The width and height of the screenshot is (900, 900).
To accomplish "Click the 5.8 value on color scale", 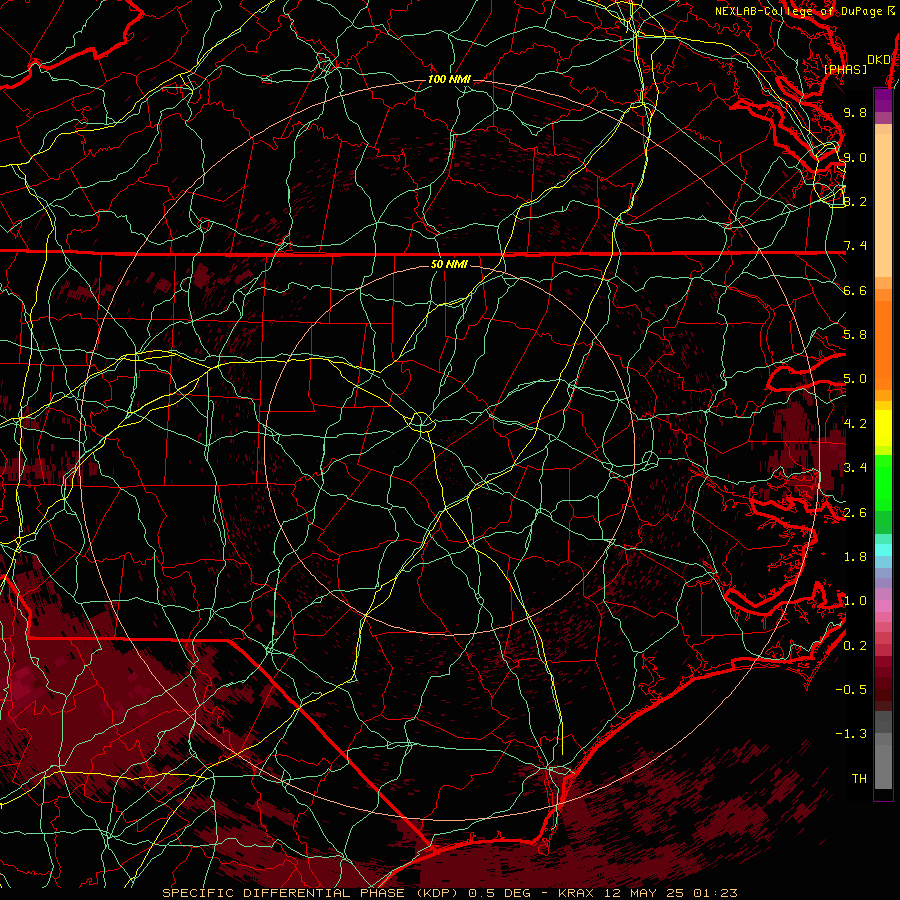I will pyautogui.click(x=855, y=335).
